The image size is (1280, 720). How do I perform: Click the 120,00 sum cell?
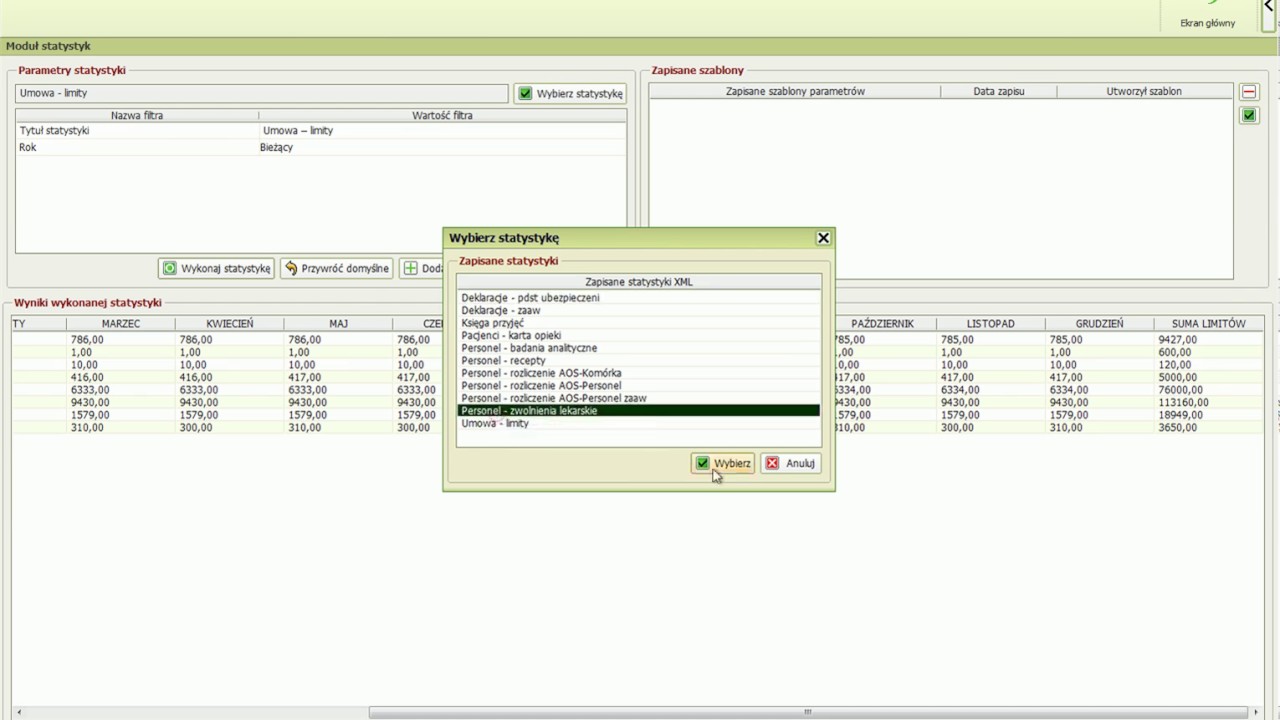[x=1174, y=365]
